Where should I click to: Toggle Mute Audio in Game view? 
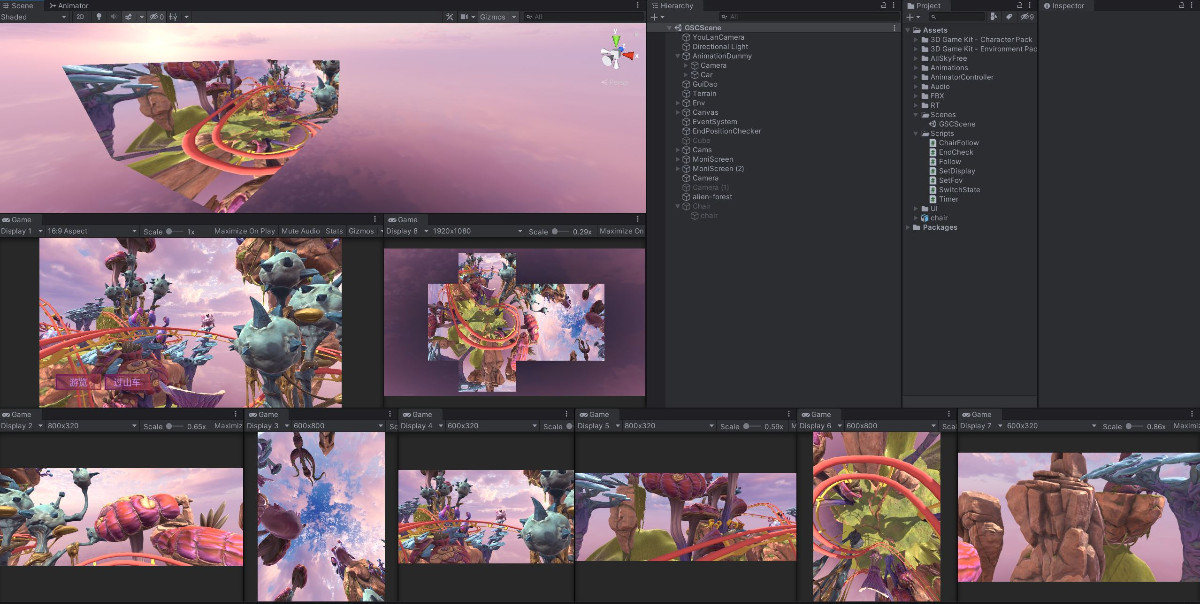[301, 231]
